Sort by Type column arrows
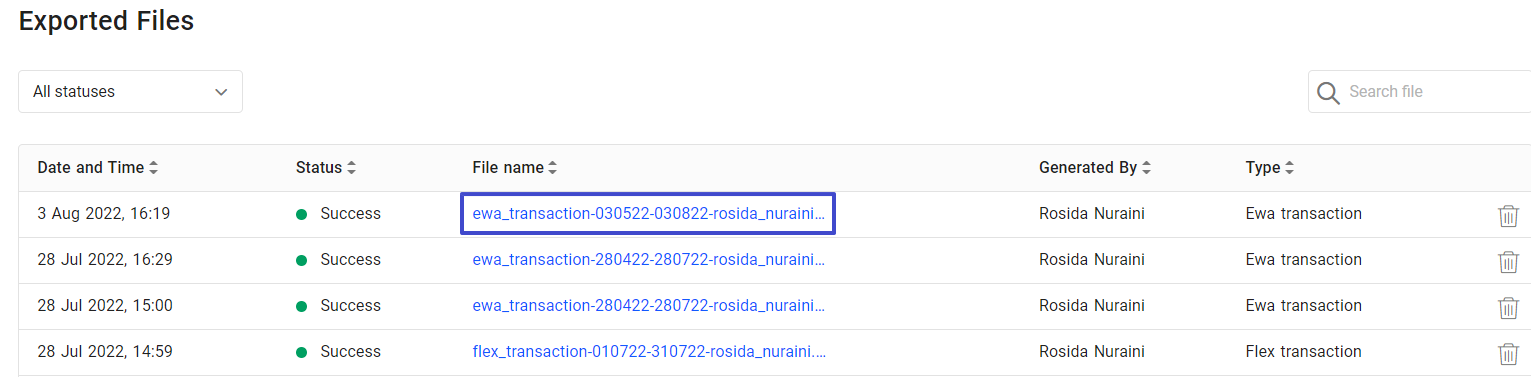This screenshot has width=1531, height=377. [1290, 168]
